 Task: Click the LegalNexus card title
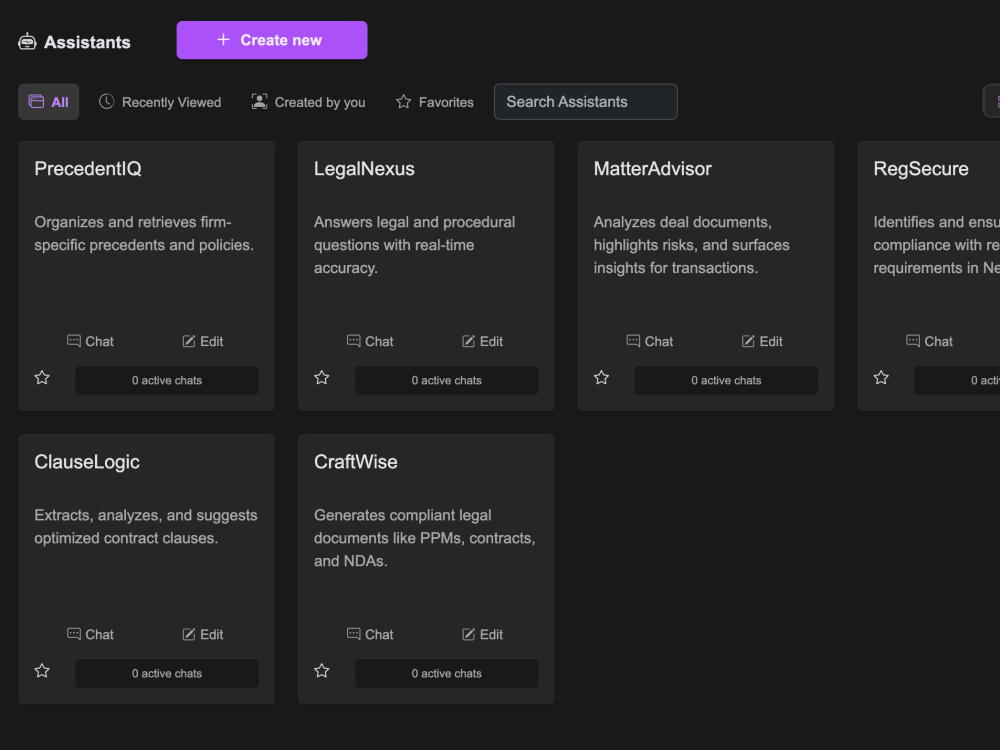[364, 169]
